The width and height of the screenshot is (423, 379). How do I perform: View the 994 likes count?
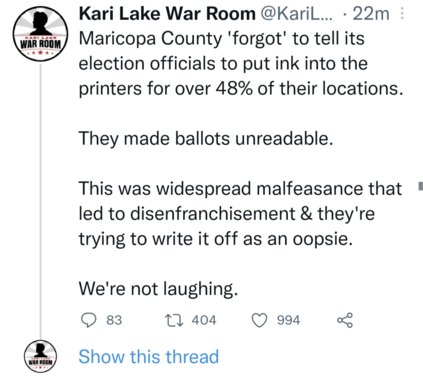(289, 320)
